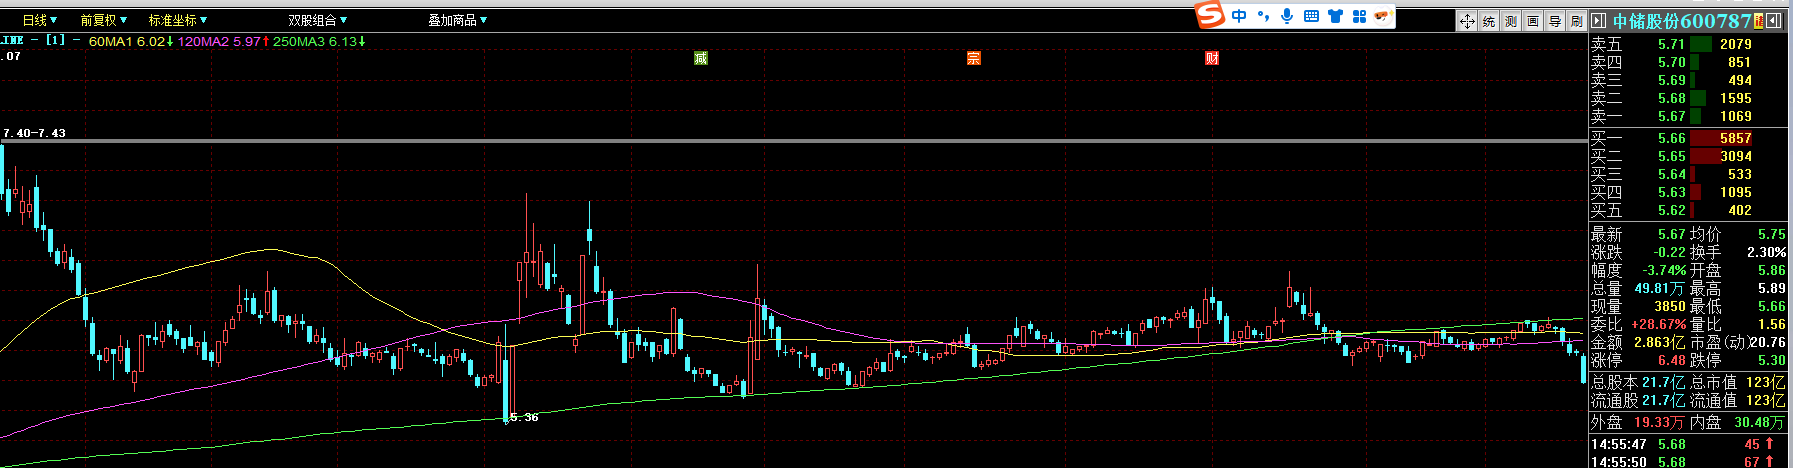
Task: Click the 5.36 low price label on chart
Action: [525, 417]
